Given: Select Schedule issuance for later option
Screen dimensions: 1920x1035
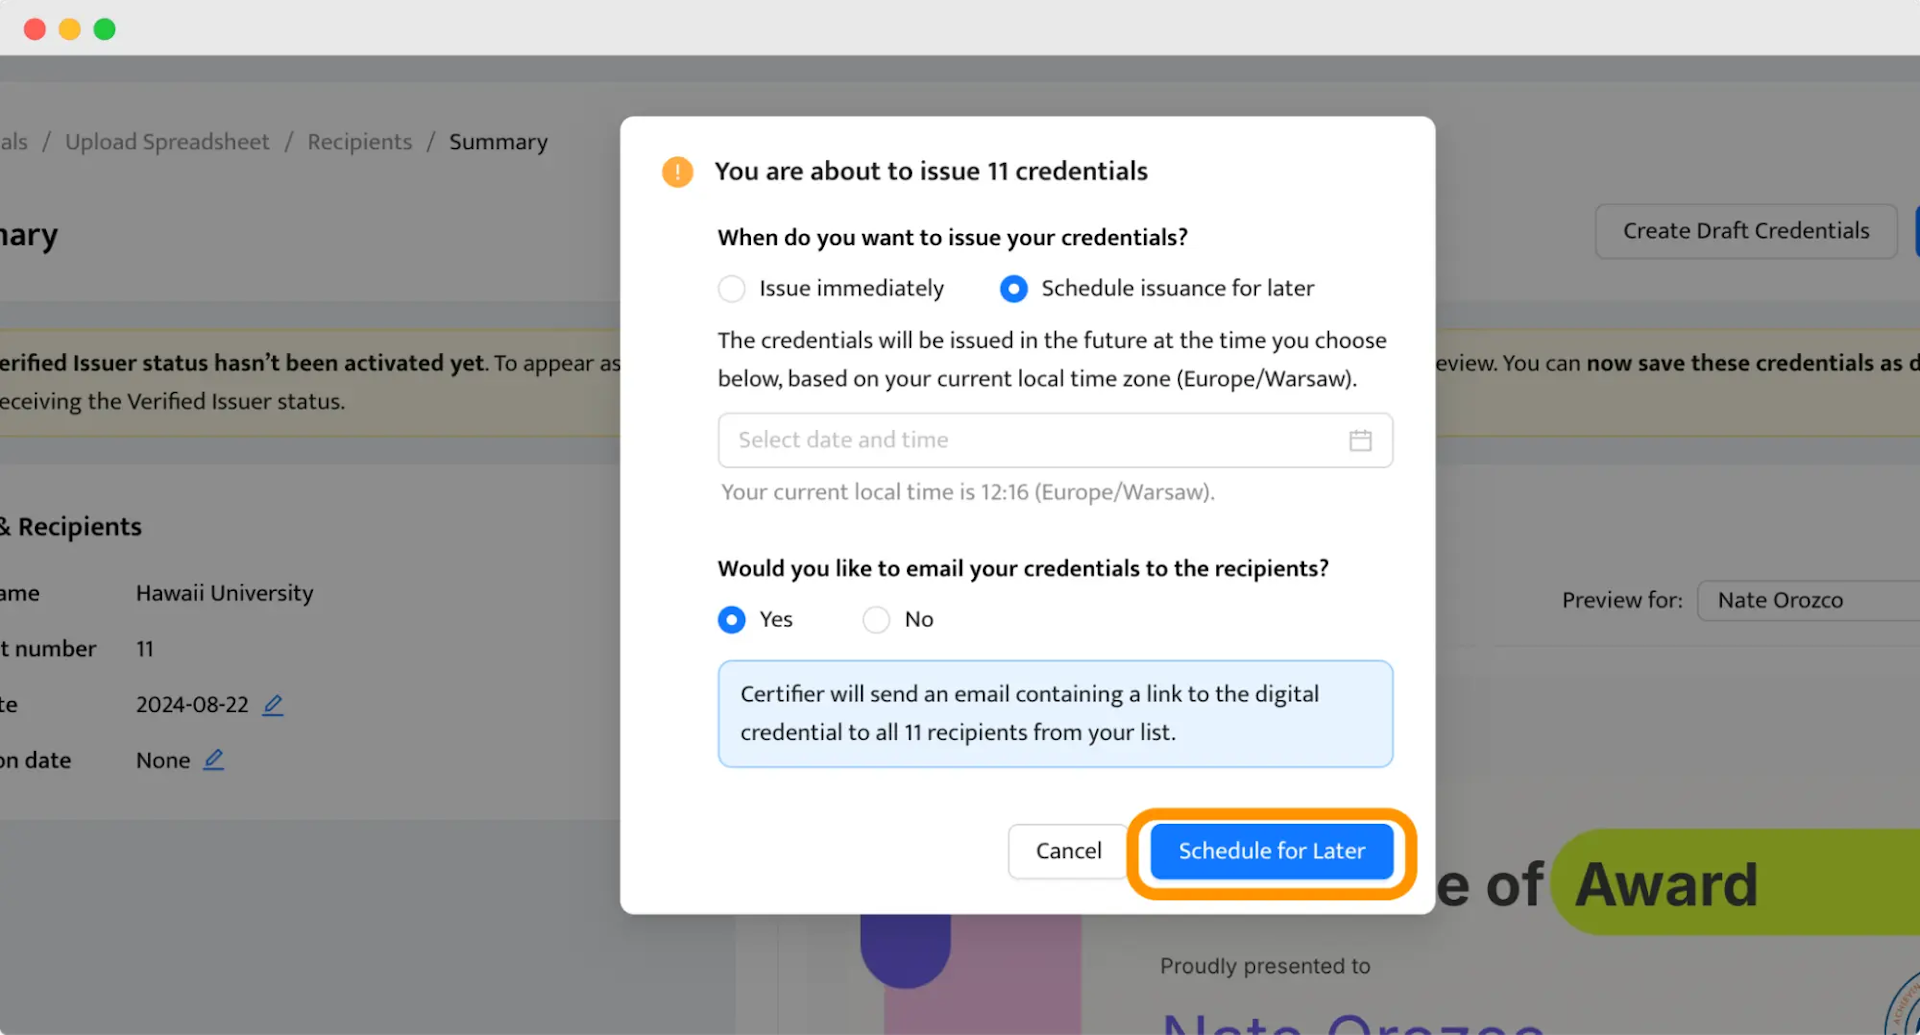Looking at the screenshot, I should coord(1013,288).
